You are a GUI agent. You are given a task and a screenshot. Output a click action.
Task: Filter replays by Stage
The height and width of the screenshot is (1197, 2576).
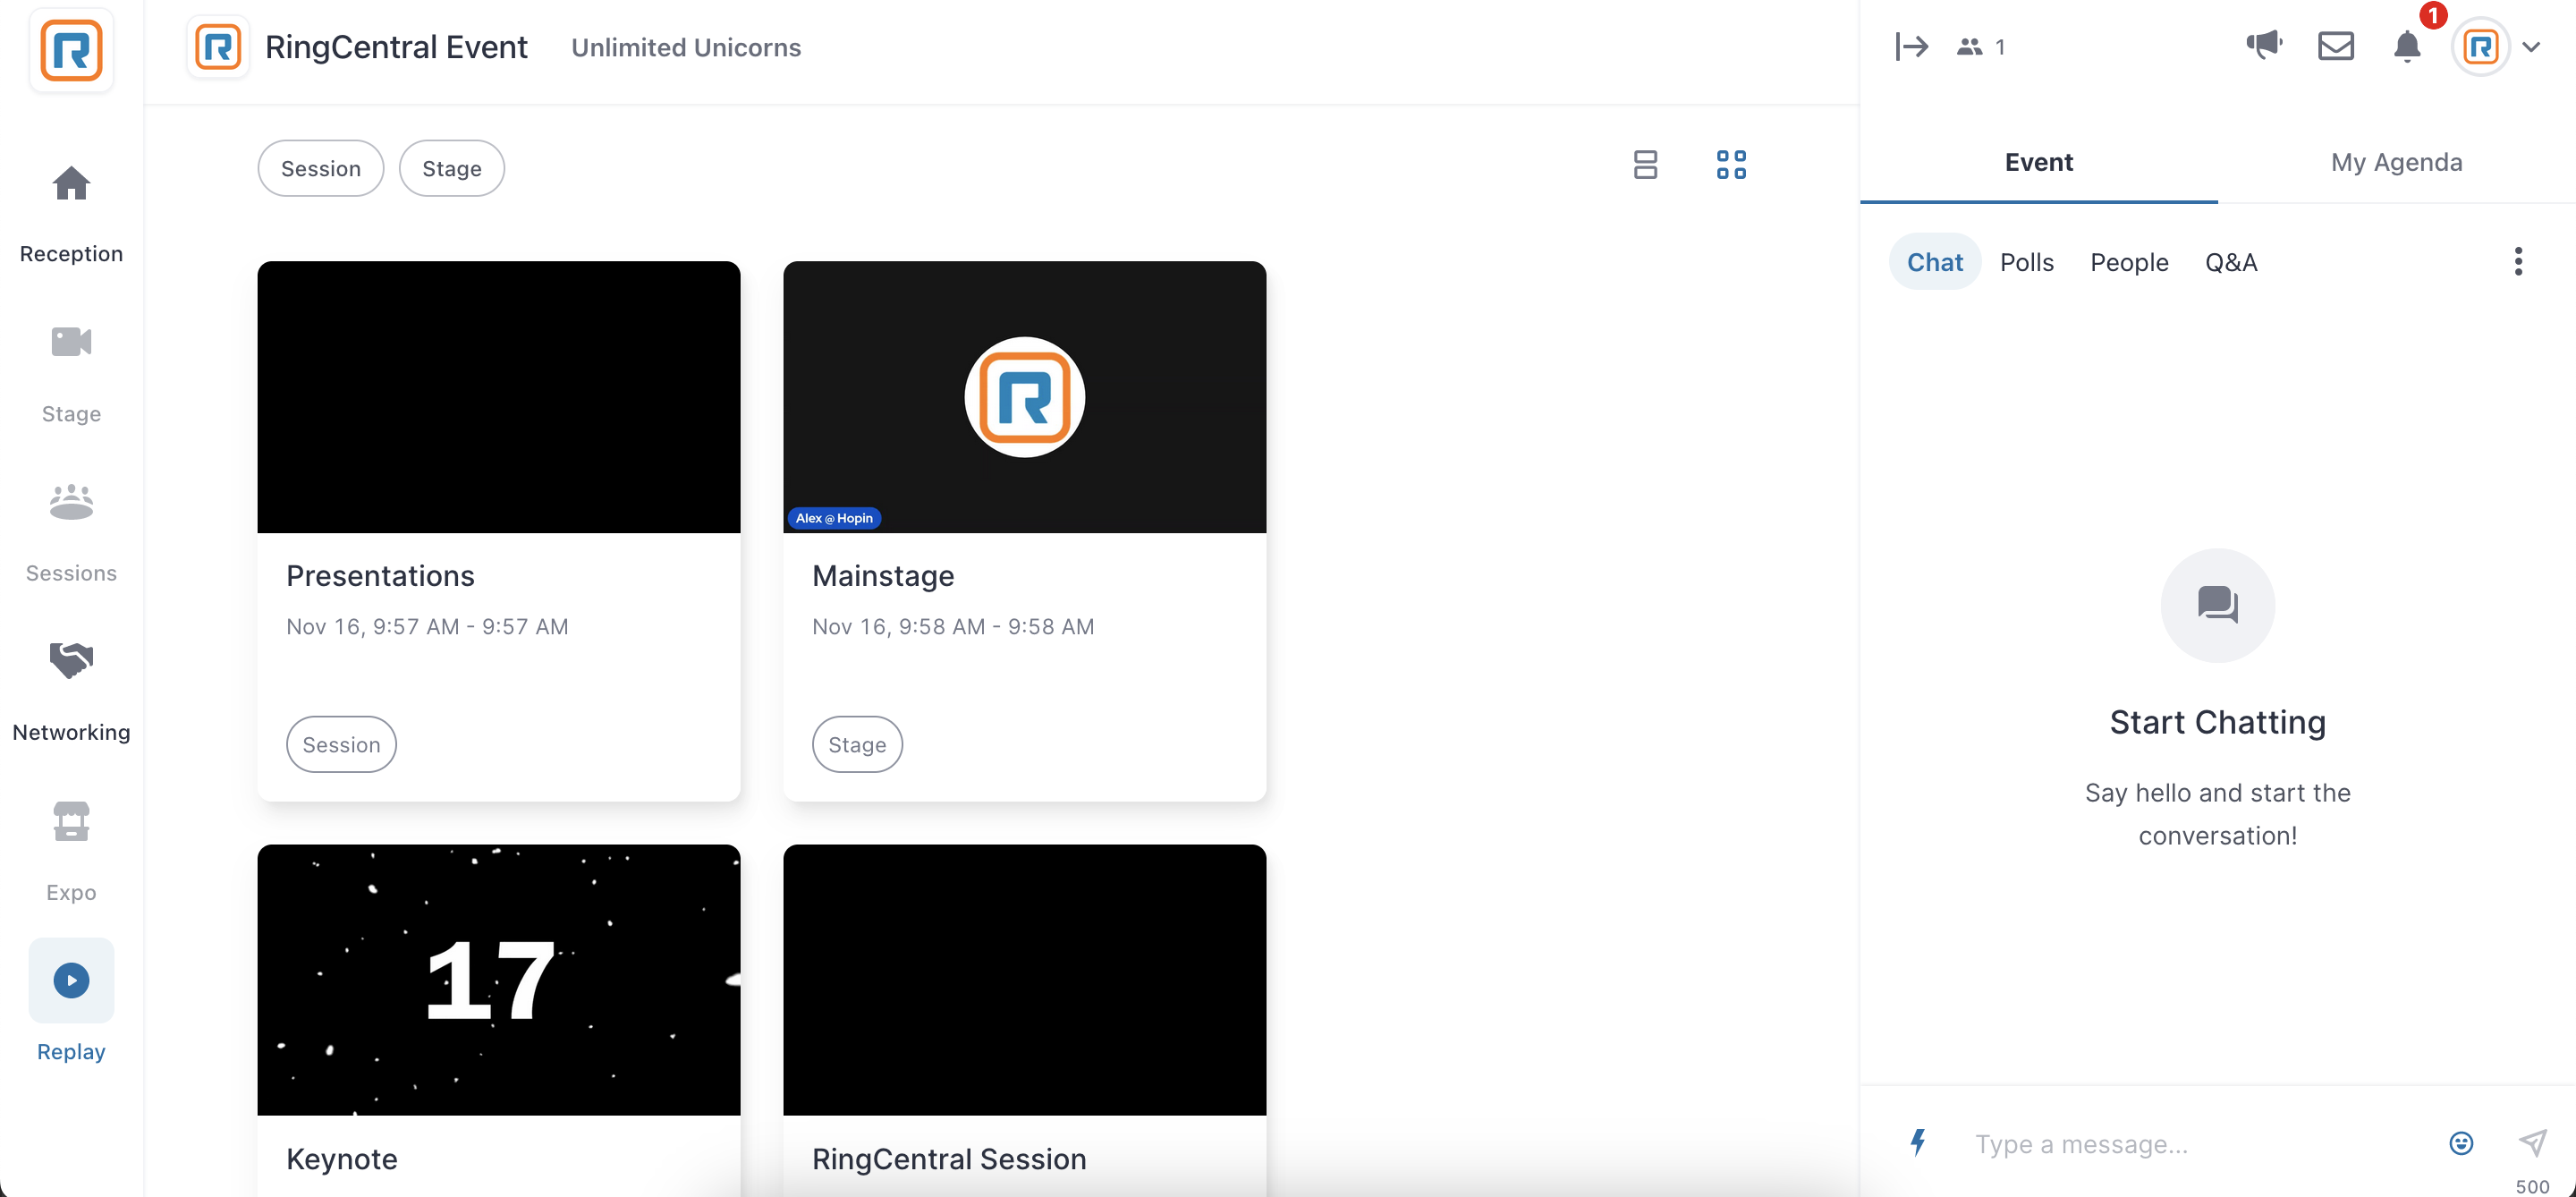click(x=452, y=168)
